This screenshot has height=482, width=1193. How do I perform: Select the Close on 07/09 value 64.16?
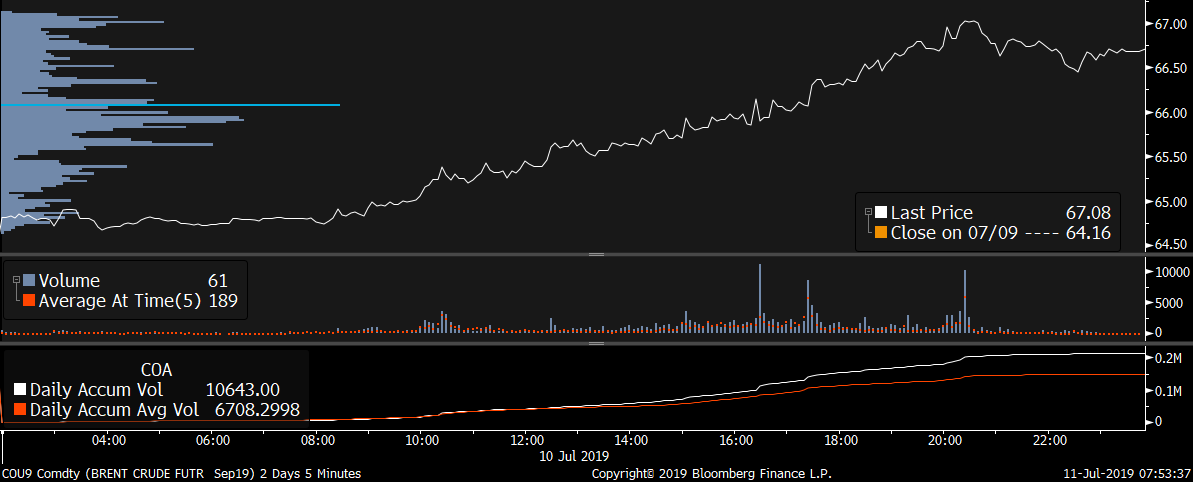click(1087, 233)
